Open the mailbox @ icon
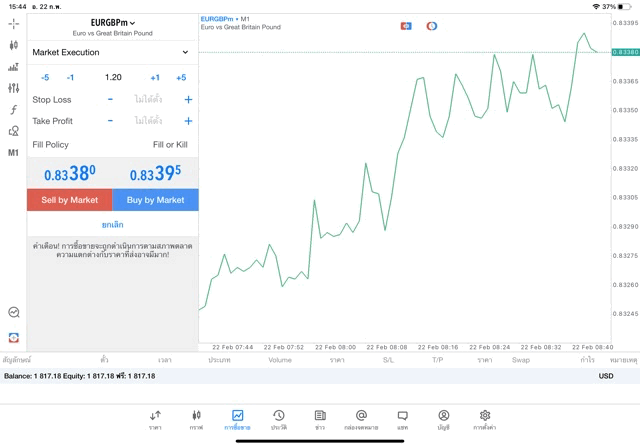640x447 pixels. pyautogui.click(x=361, y=419)
